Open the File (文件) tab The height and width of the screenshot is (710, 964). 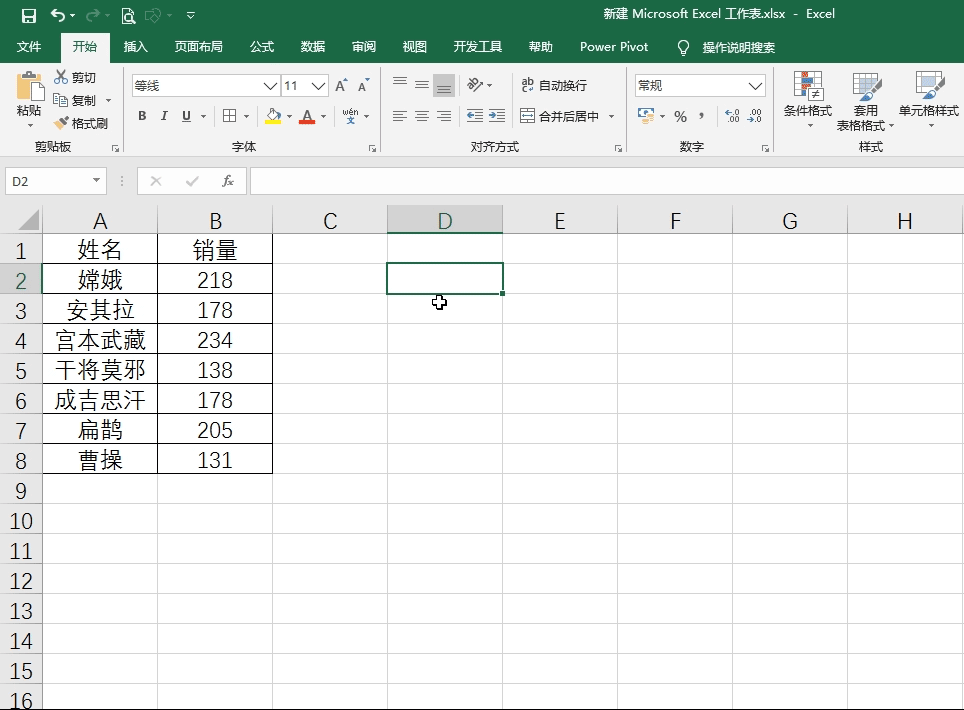[28, 47]
